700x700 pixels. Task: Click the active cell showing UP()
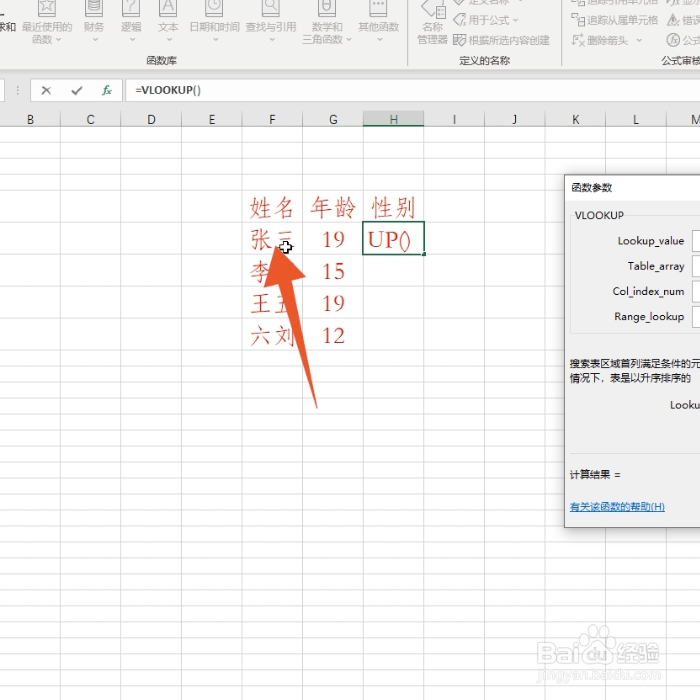tap(393, 239)
